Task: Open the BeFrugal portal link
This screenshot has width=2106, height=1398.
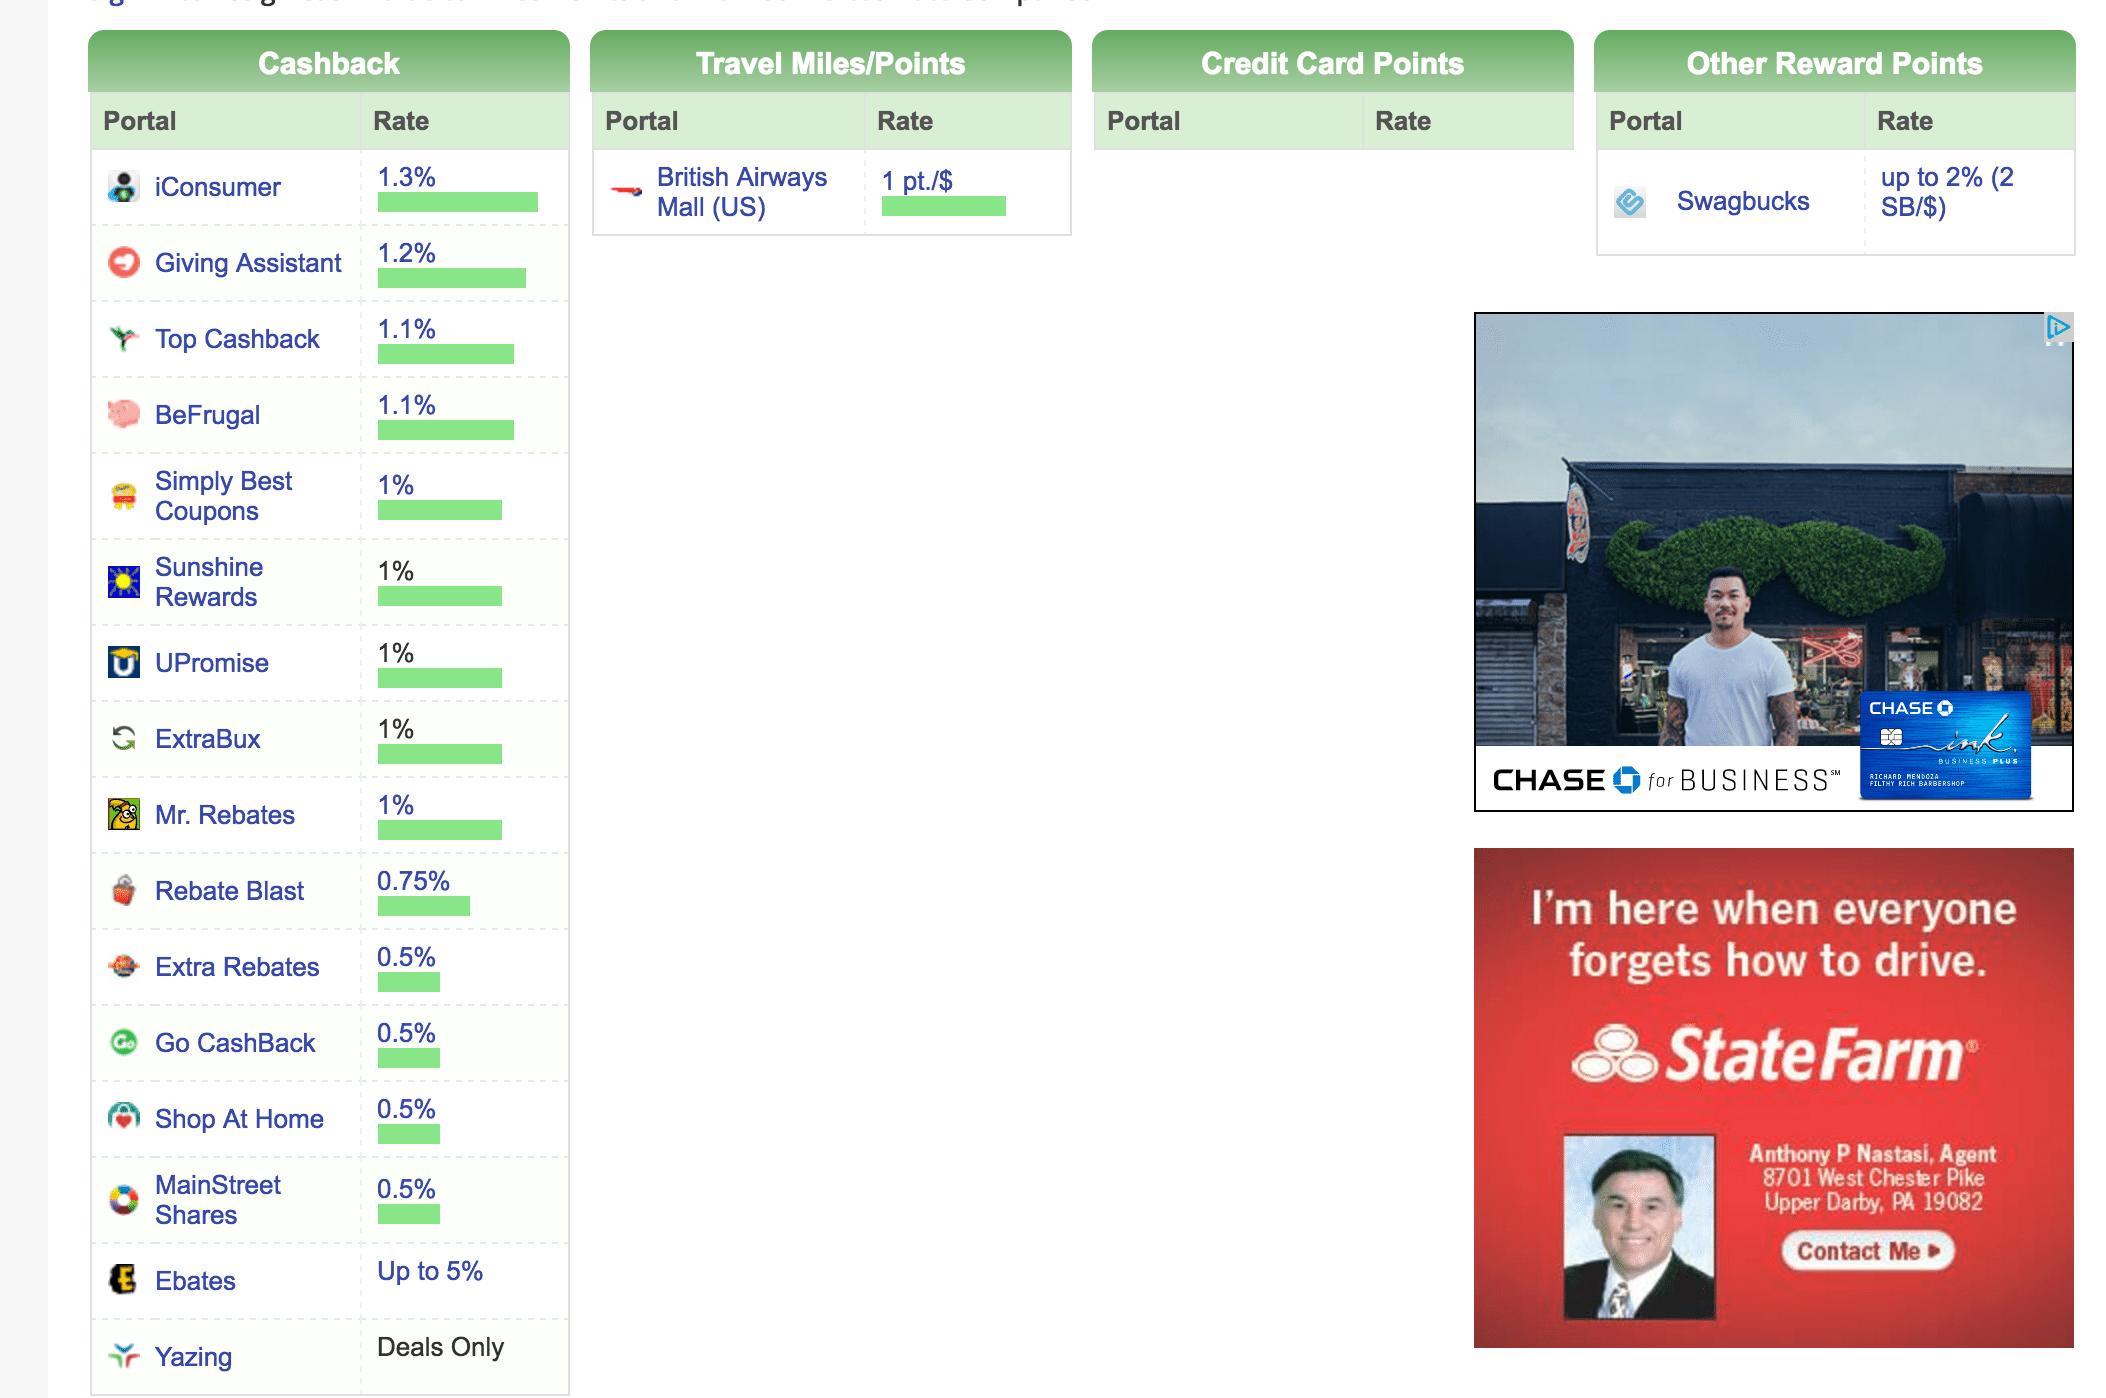Action: 207,415
